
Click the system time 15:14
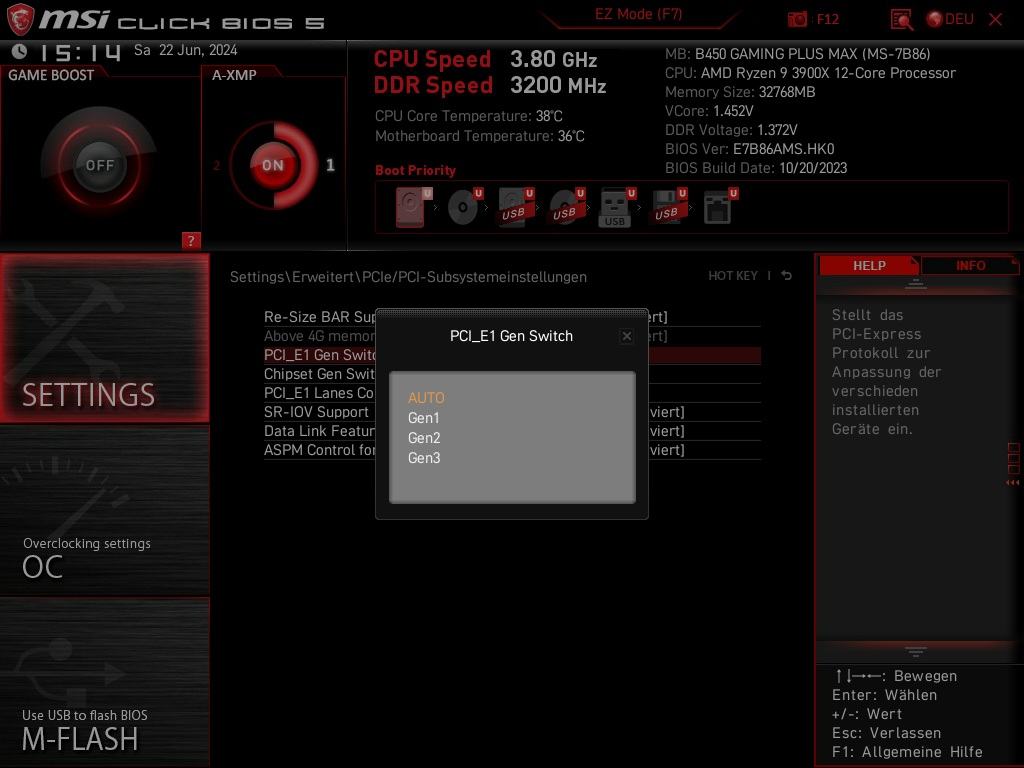tap(80, 52)
